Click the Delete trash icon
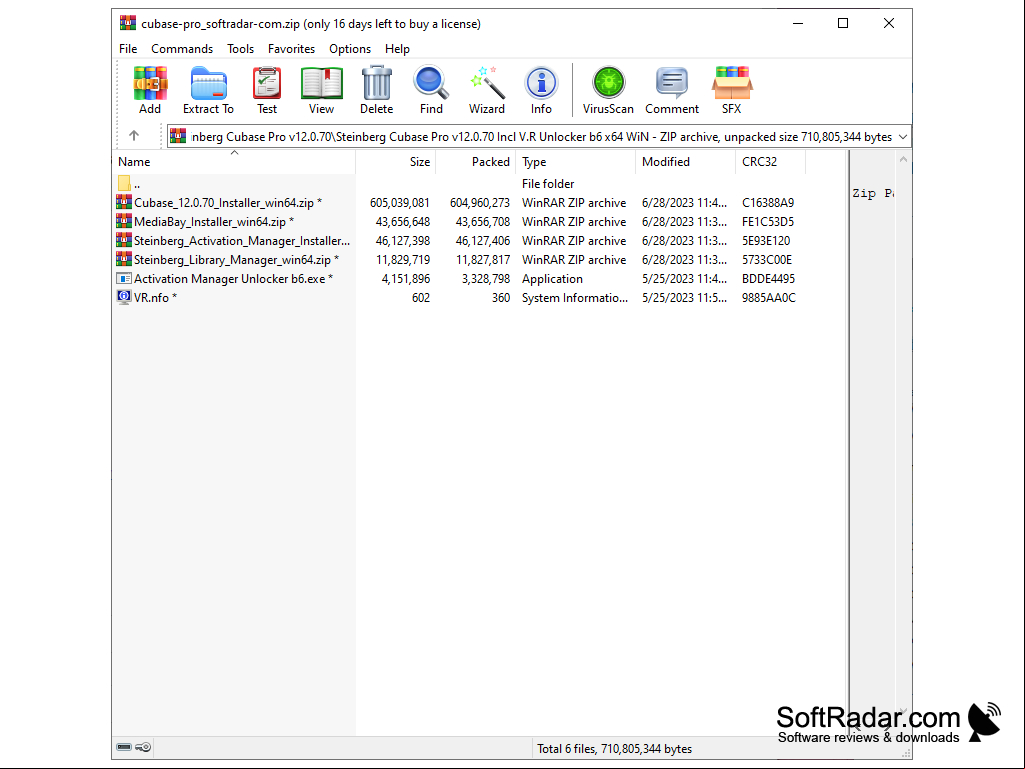 377,83
